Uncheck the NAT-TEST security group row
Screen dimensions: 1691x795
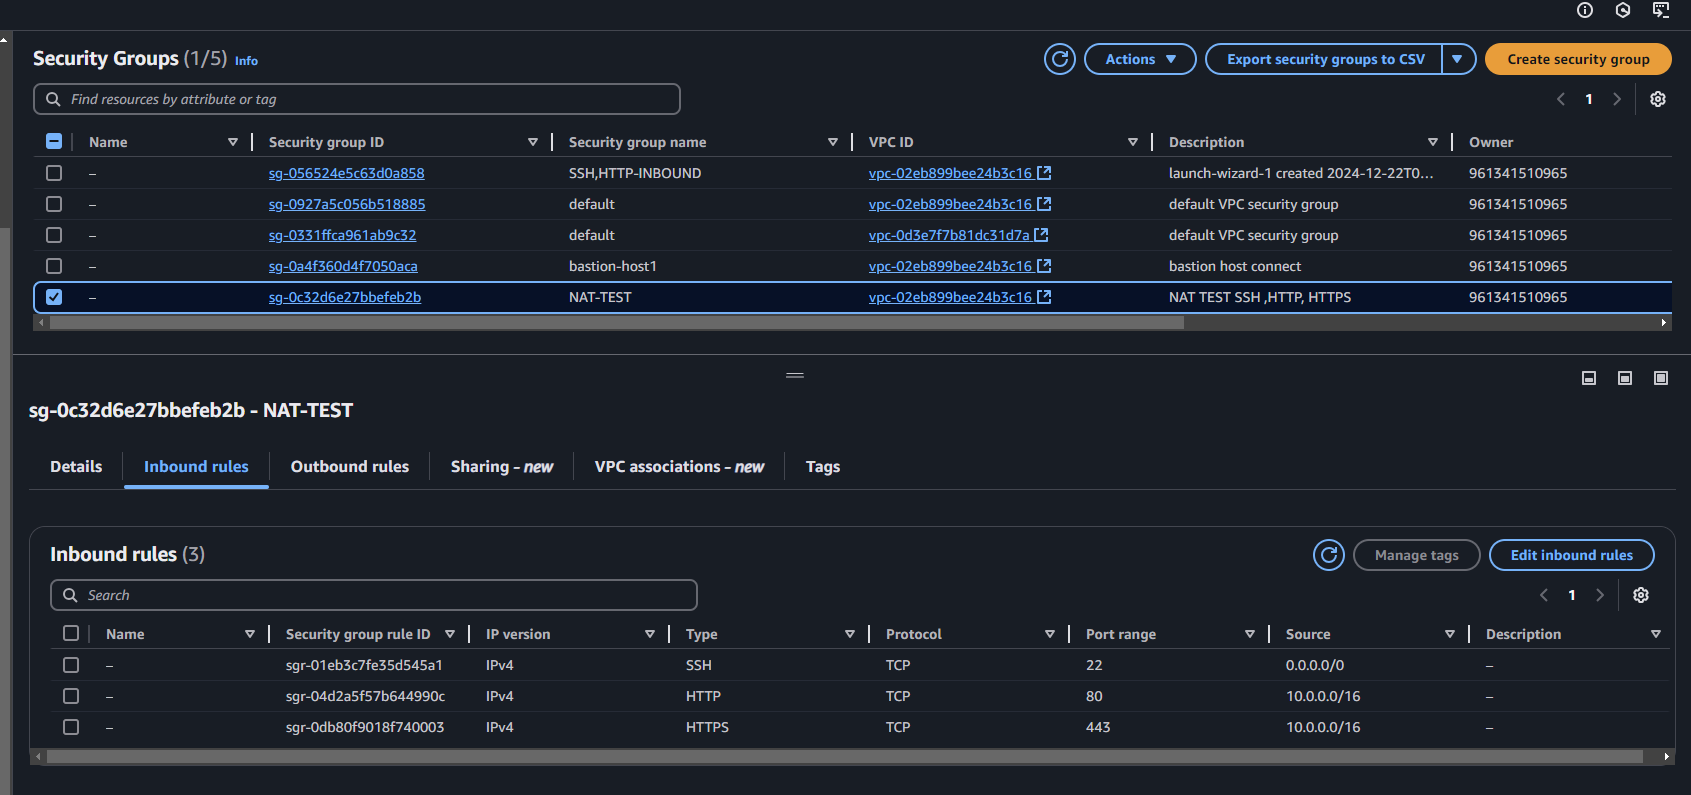click(54, 297)
